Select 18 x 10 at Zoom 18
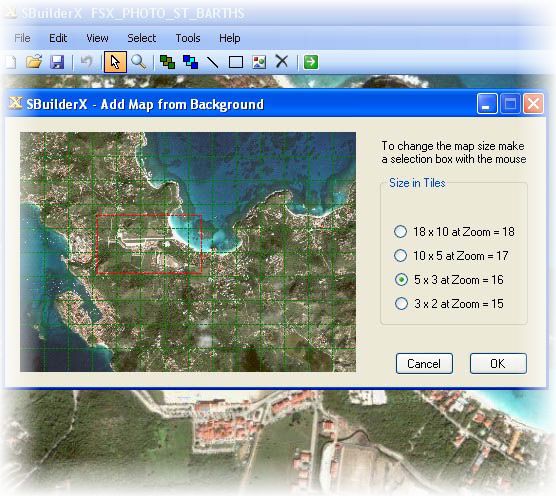The height and width of the screenshot is (496, 556). coord(401,232)
